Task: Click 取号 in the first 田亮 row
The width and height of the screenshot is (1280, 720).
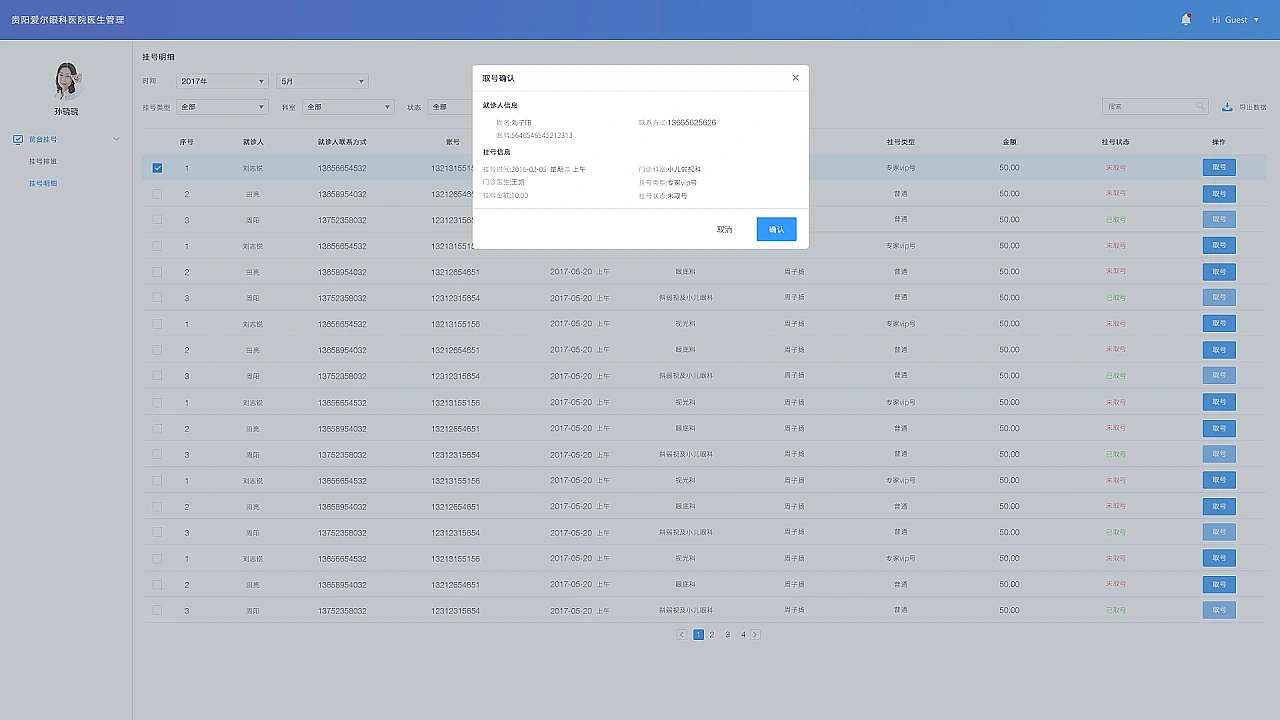Action: 1219,194
